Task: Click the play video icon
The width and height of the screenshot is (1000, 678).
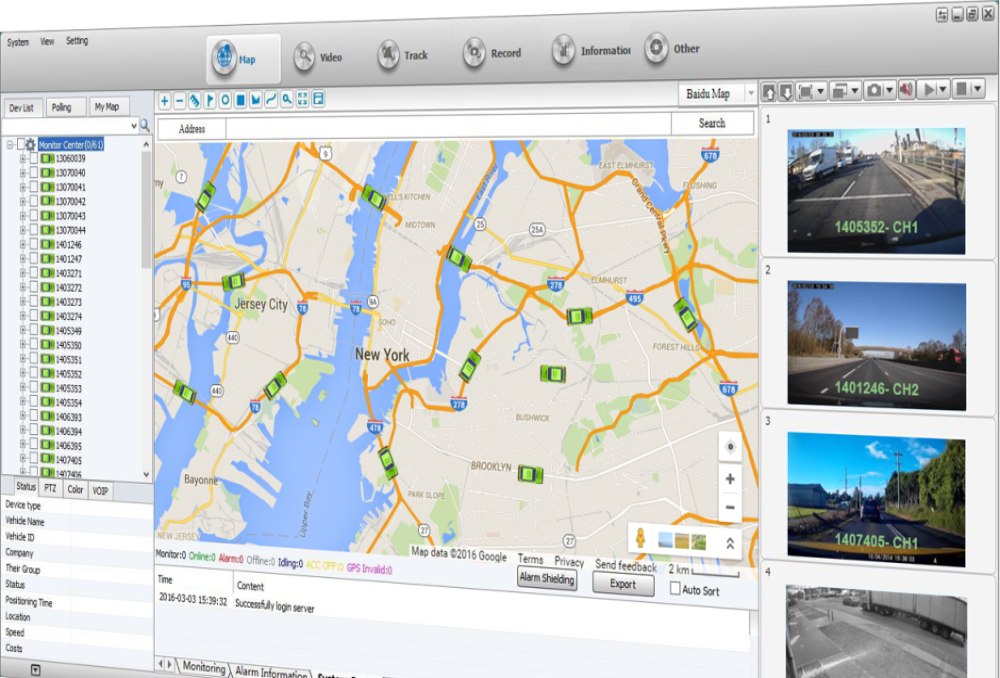Action: [x=929, y=90]
